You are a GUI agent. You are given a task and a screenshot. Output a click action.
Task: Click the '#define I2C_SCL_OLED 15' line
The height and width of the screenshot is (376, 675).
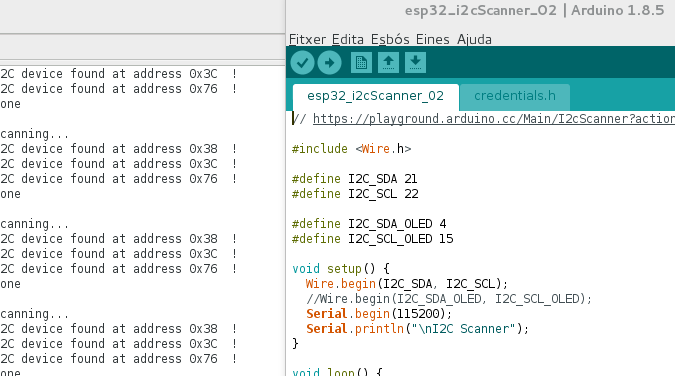point(372,239)
